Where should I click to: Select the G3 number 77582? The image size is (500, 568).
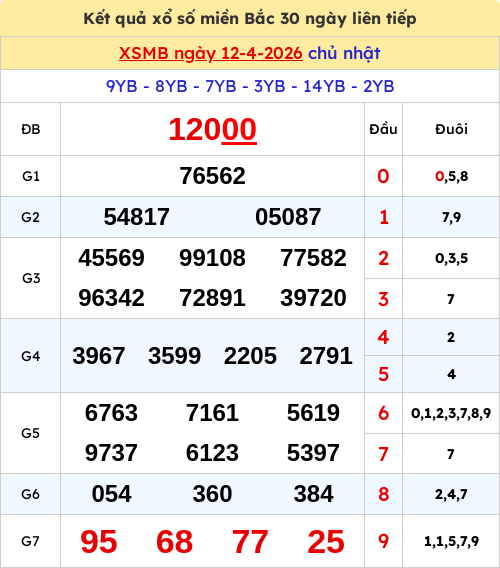(x=313, y=258)
